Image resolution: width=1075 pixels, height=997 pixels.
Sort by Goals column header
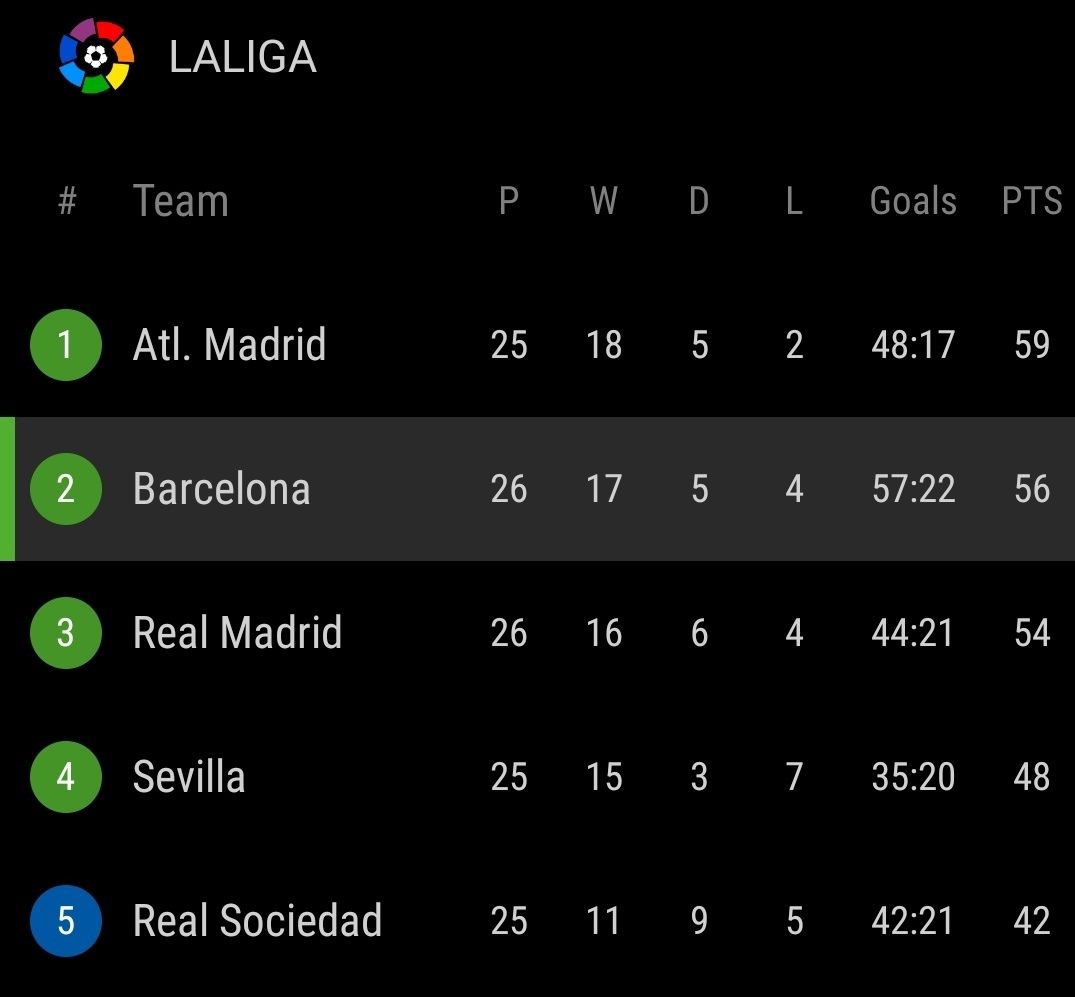click(913, 201)
